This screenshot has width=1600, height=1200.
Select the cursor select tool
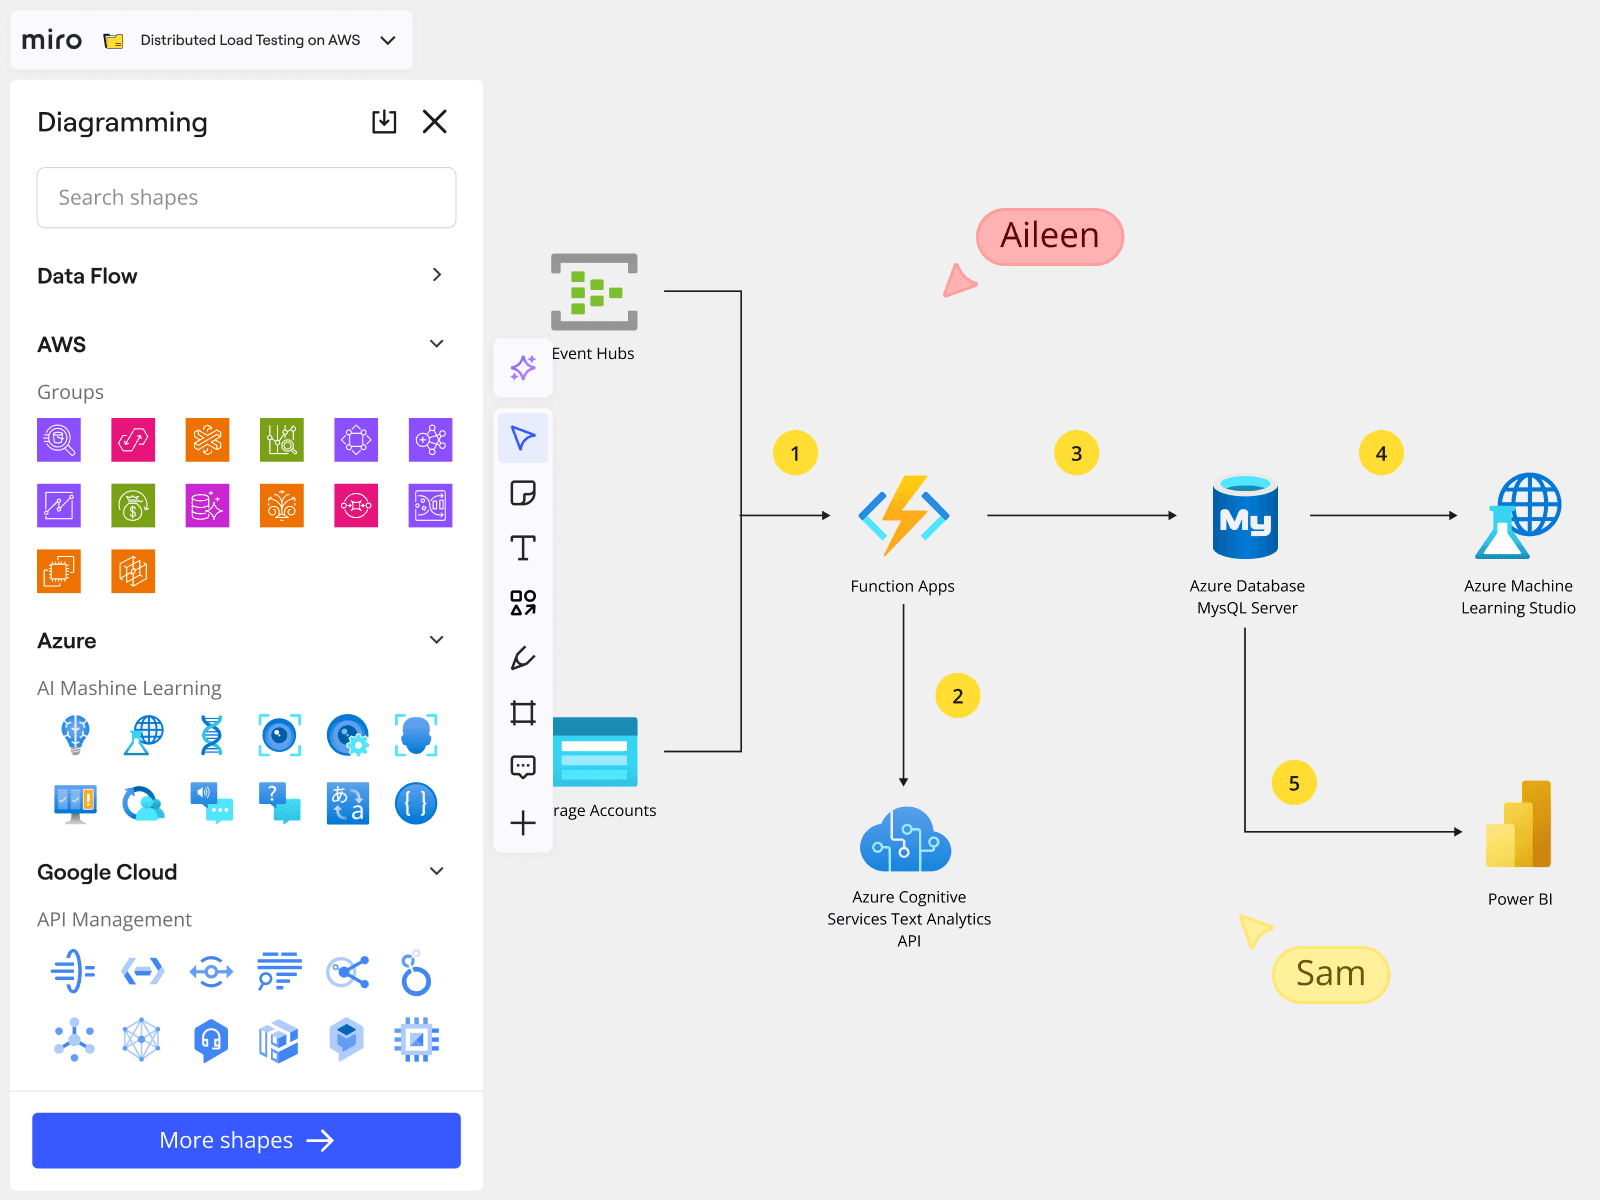(x=523, y=438)
